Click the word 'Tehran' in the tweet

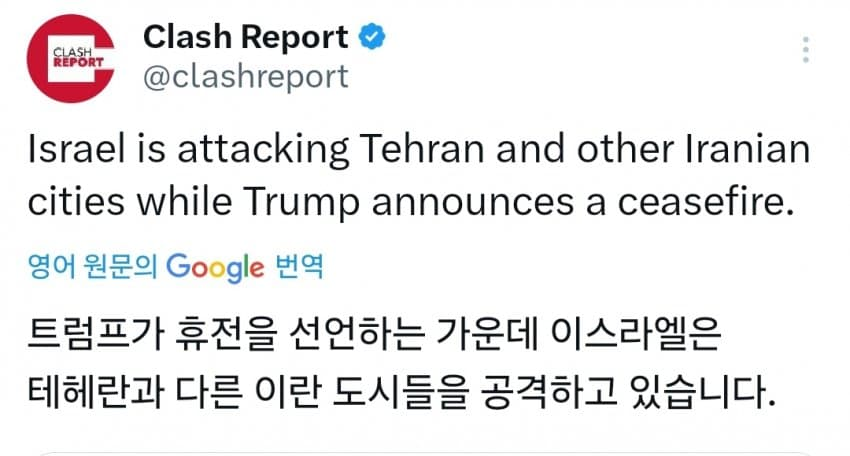[x=422, y=149]
